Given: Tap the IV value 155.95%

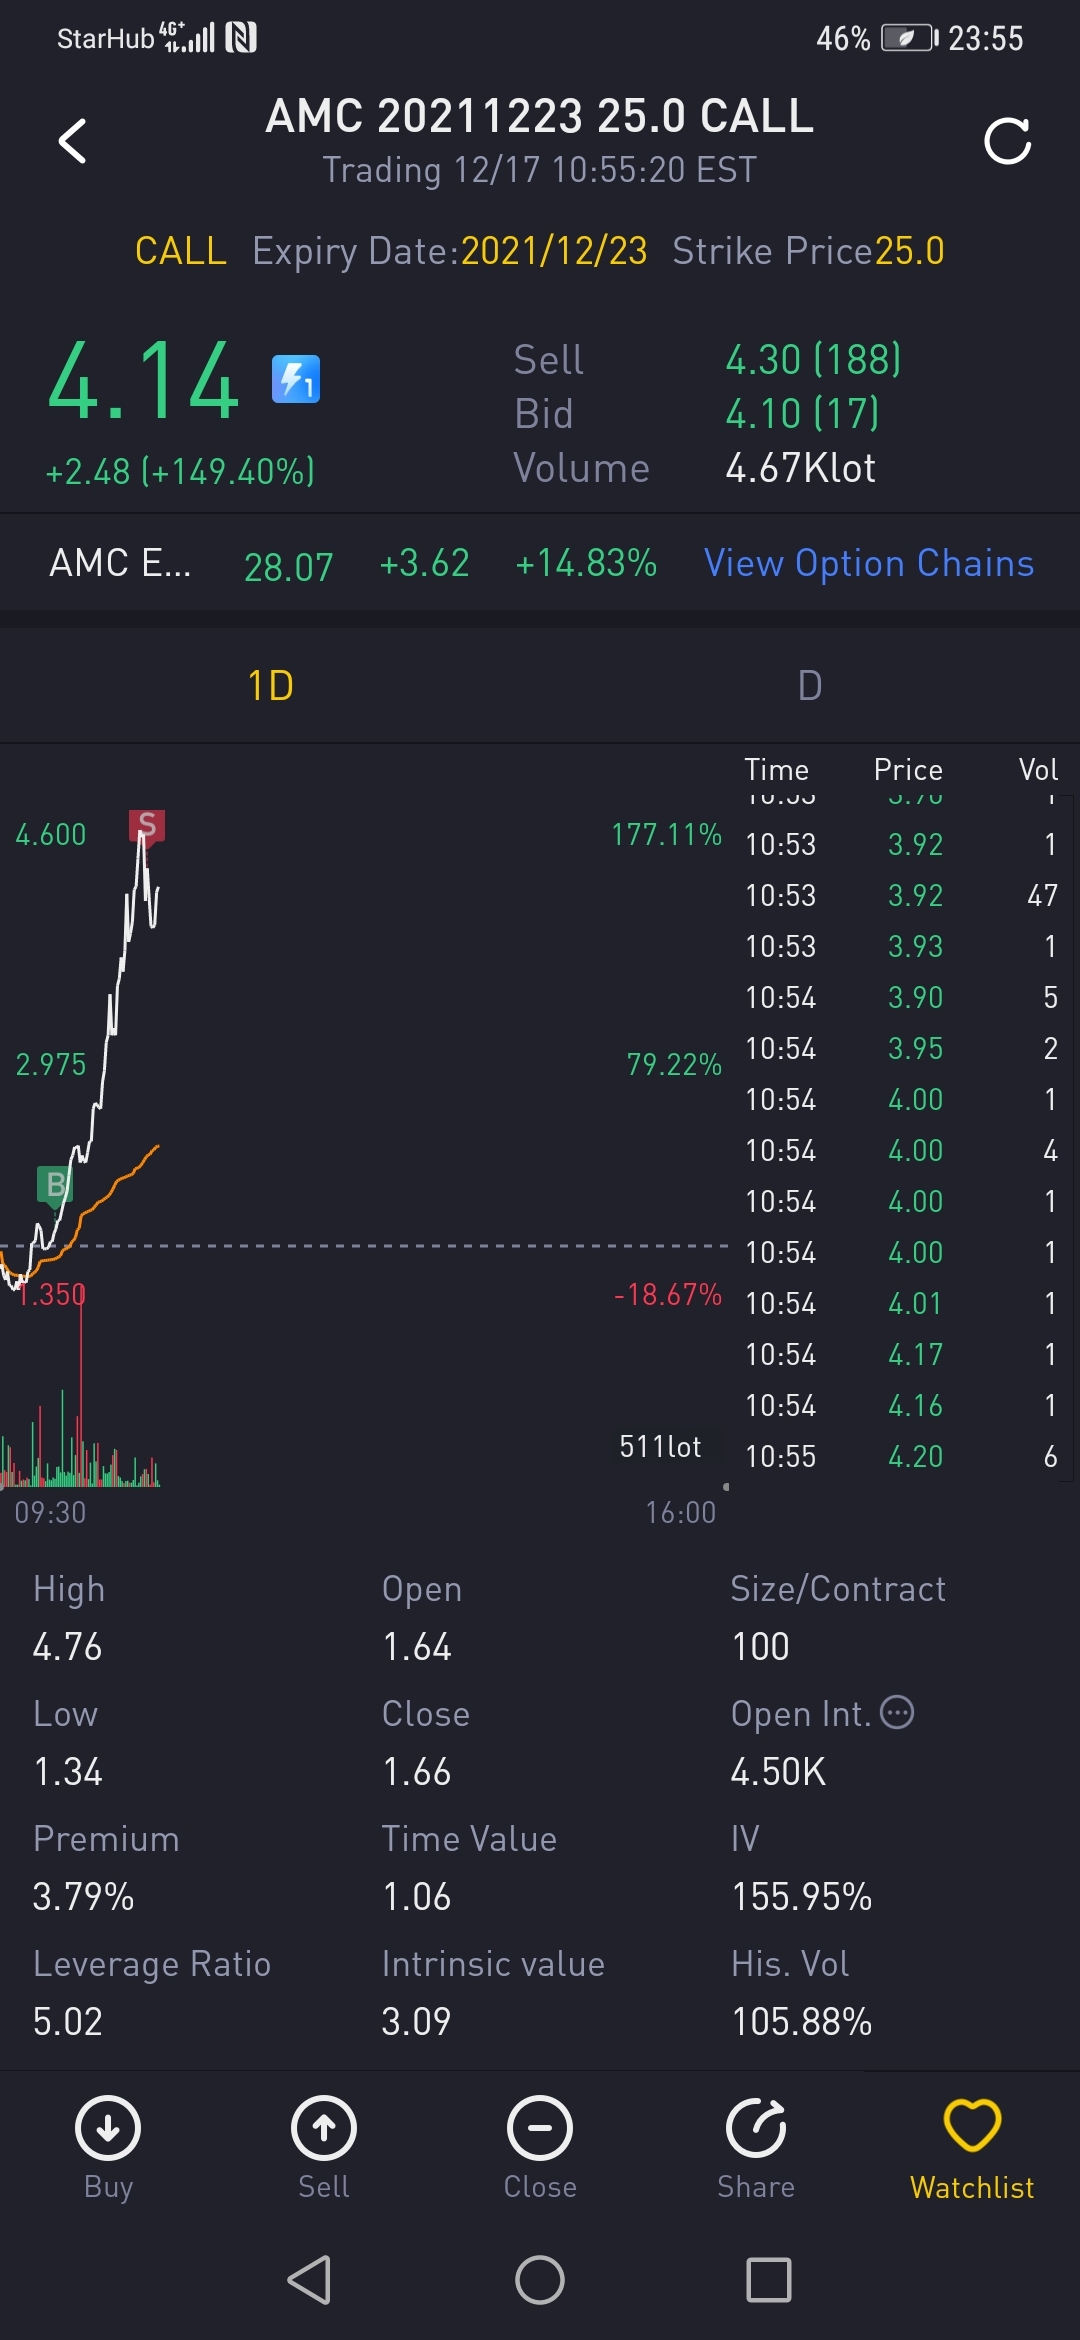Looking at the screenshot, I should coord(801,1896).
